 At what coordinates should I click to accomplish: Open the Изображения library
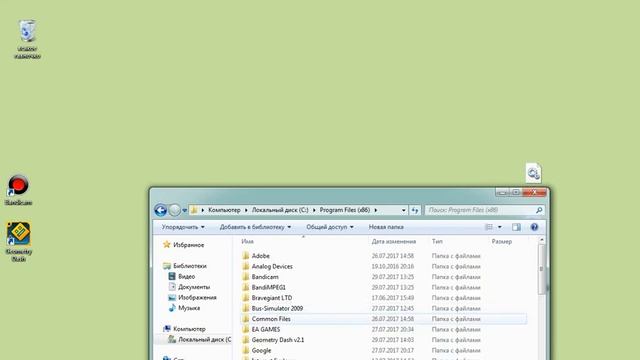click(x=197, y=298)
